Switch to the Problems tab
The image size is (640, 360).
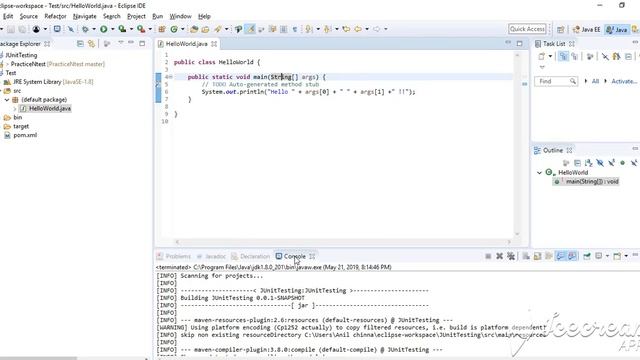point(174,256)
